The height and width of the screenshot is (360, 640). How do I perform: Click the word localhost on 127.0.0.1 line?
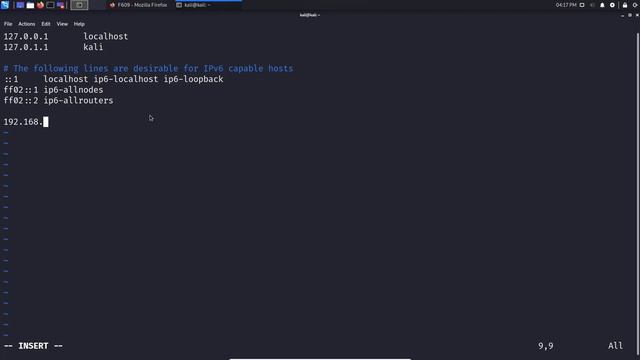[x=106, y=36]
